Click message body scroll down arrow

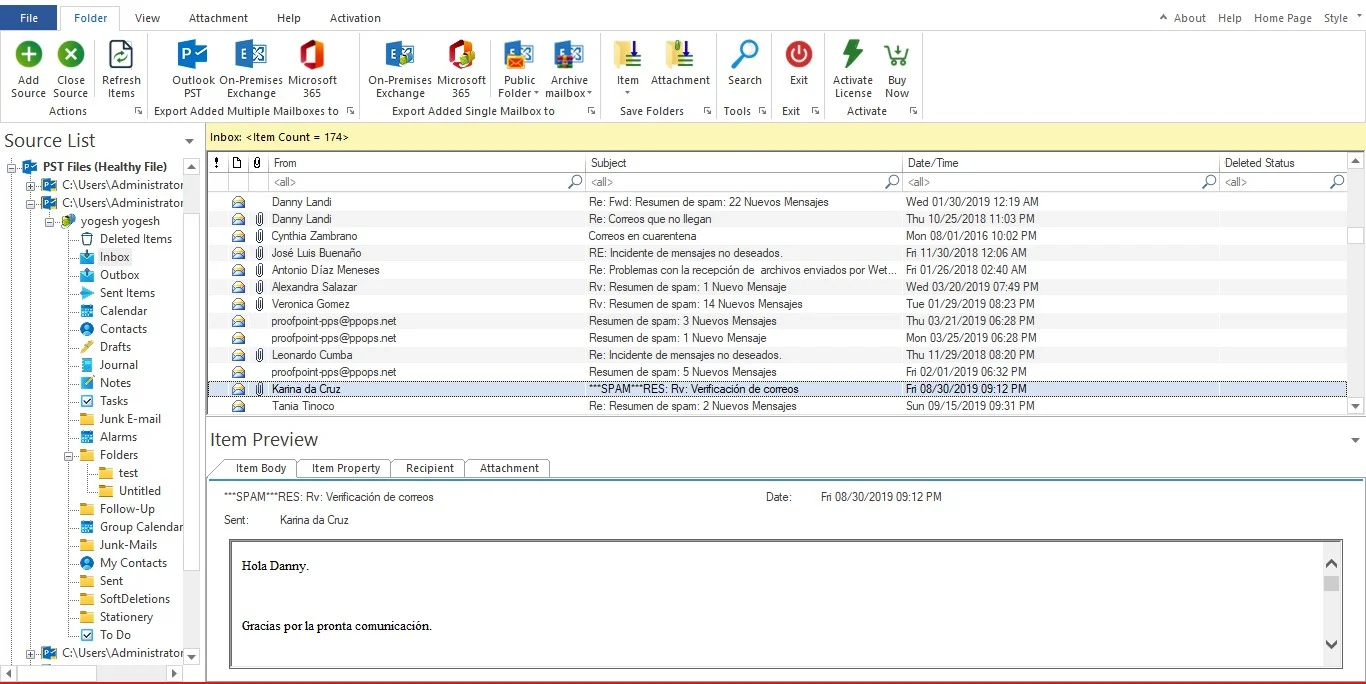coord(1331,645)
